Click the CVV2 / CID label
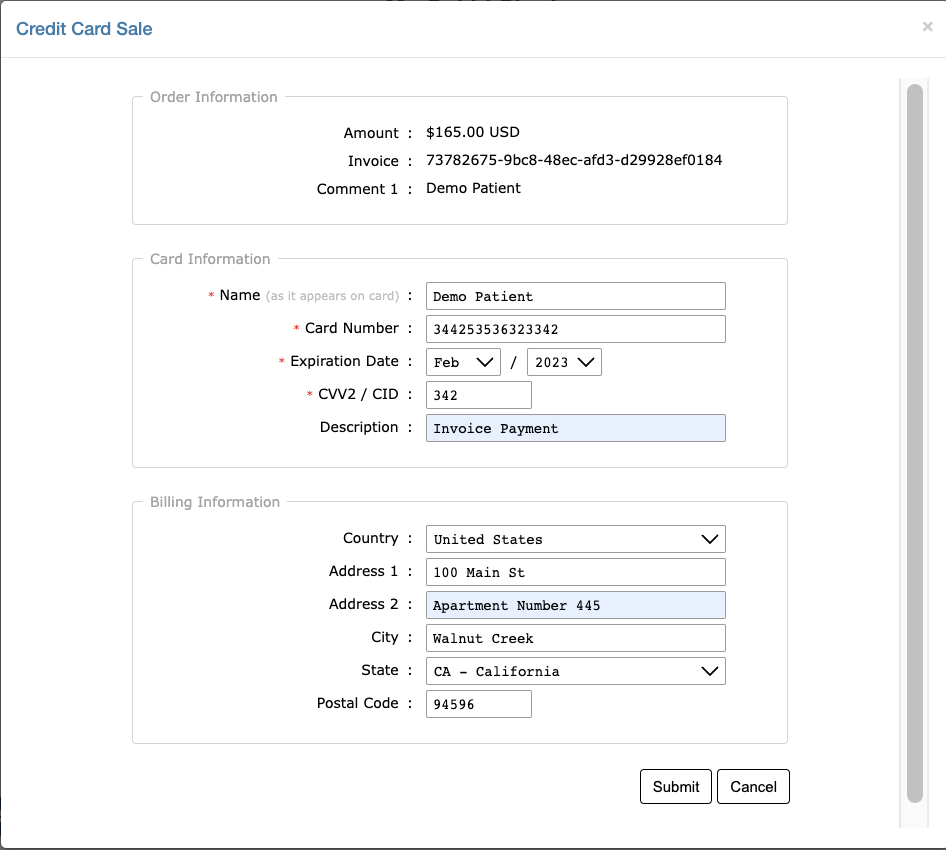This screenshot has width=946, height=850. pyautogui.click(x=358, y=394)
